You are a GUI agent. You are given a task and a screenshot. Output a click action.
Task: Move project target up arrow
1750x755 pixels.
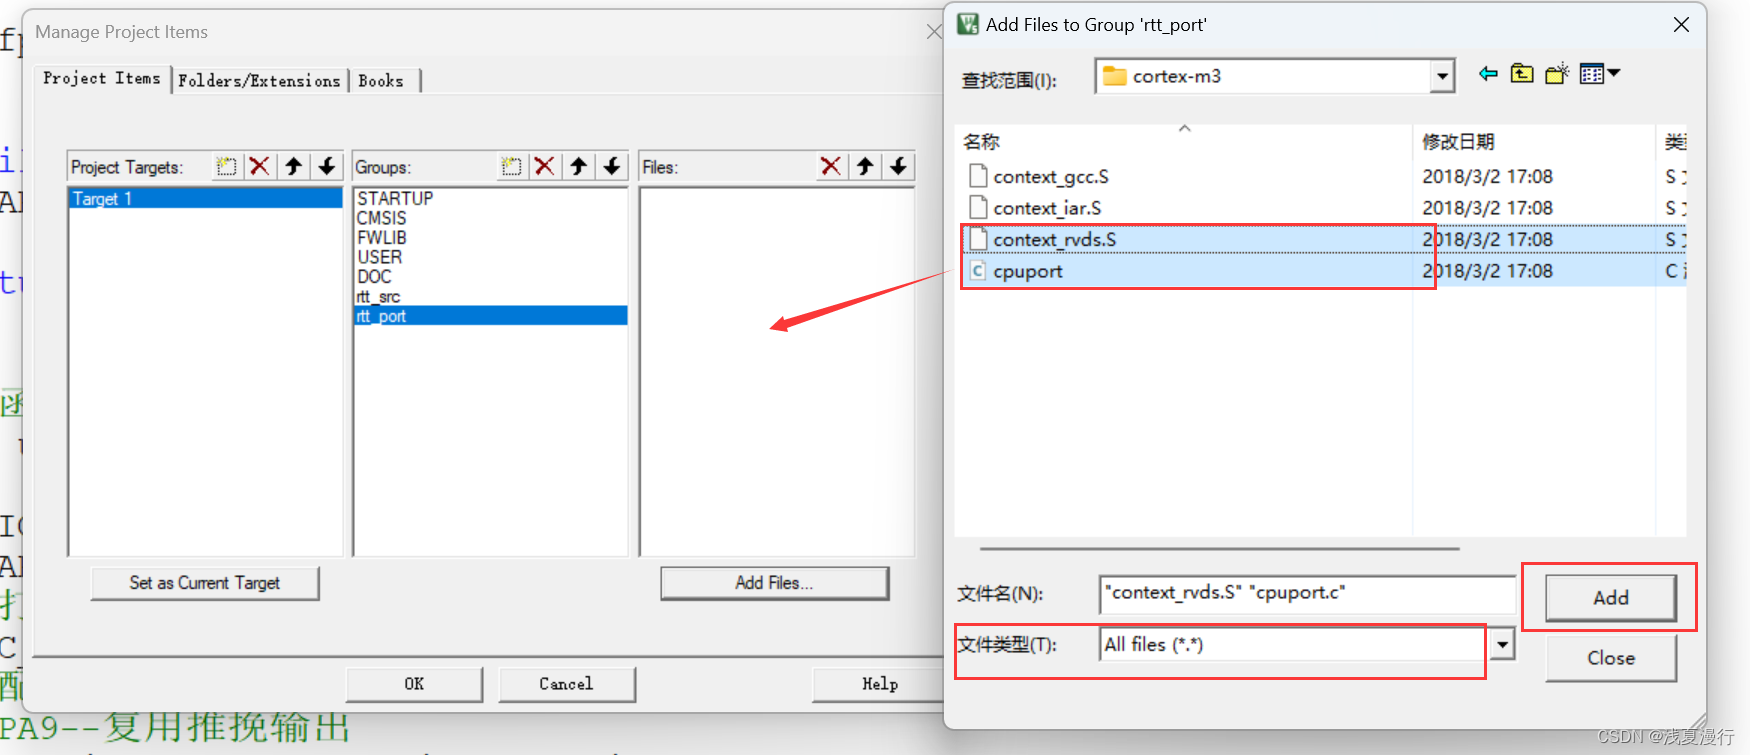tap(293, 167)
